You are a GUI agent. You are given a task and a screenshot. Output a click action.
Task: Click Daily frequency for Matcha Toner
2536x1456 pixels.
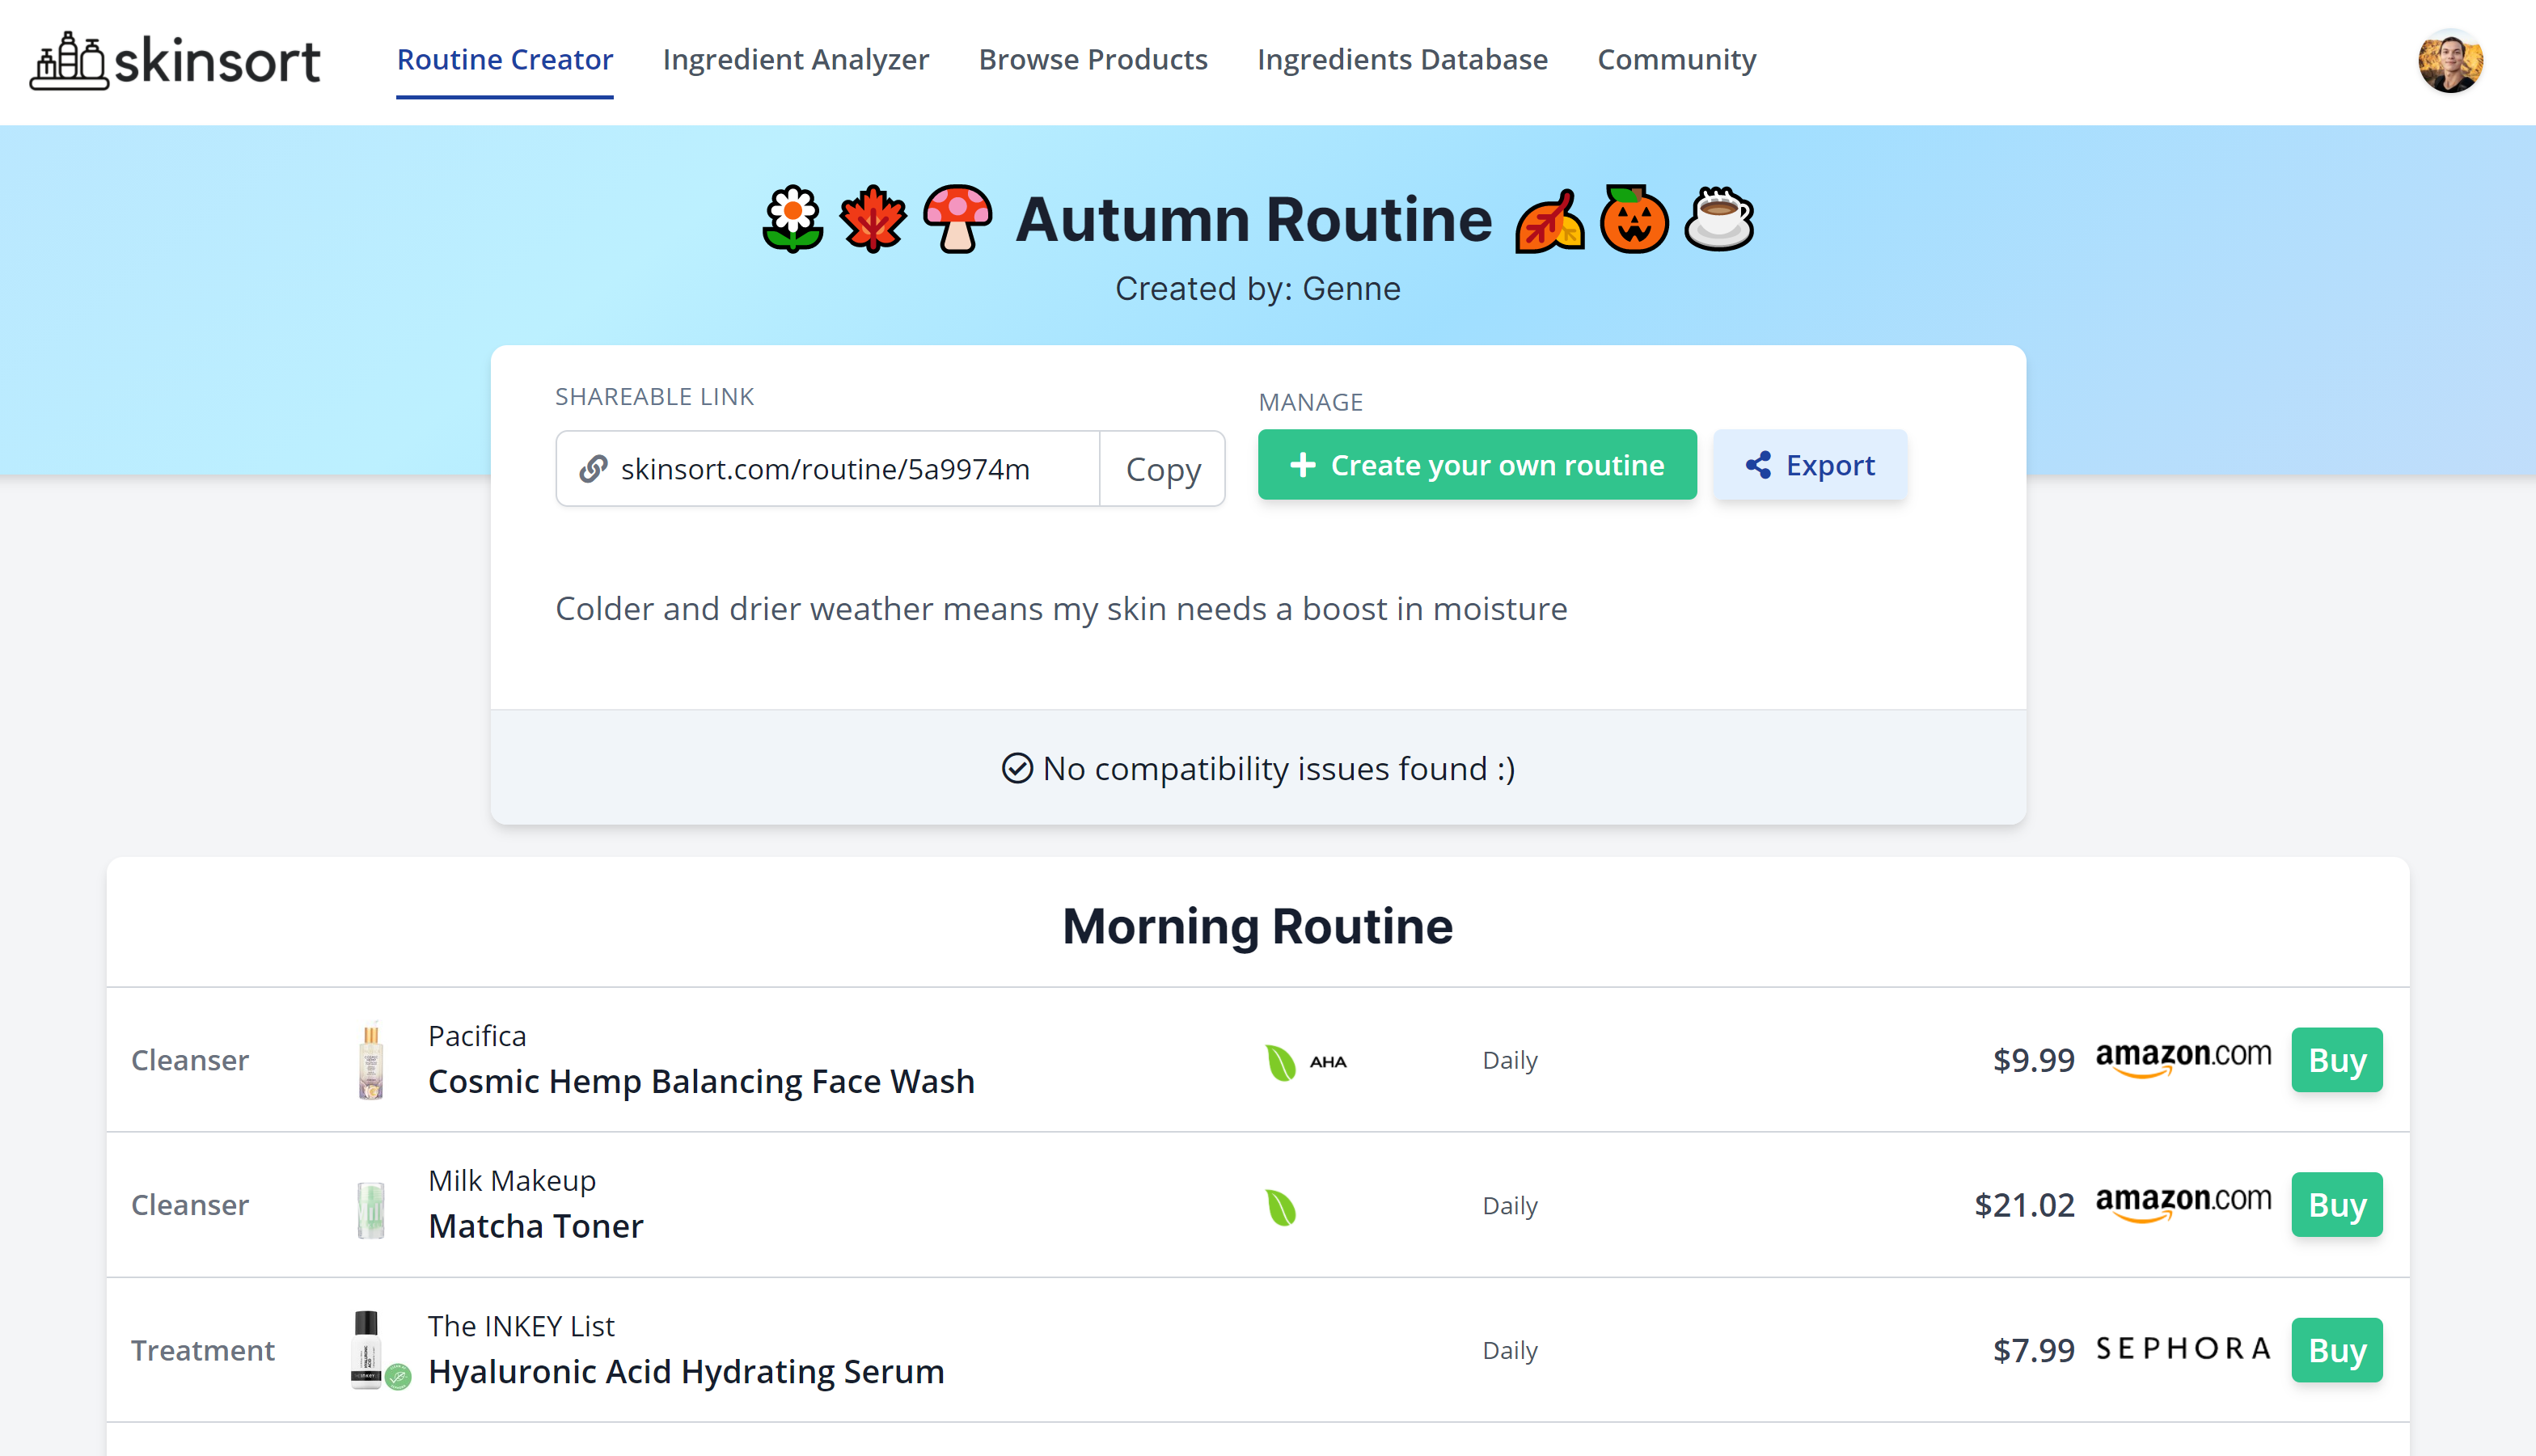(1510, 1206)
